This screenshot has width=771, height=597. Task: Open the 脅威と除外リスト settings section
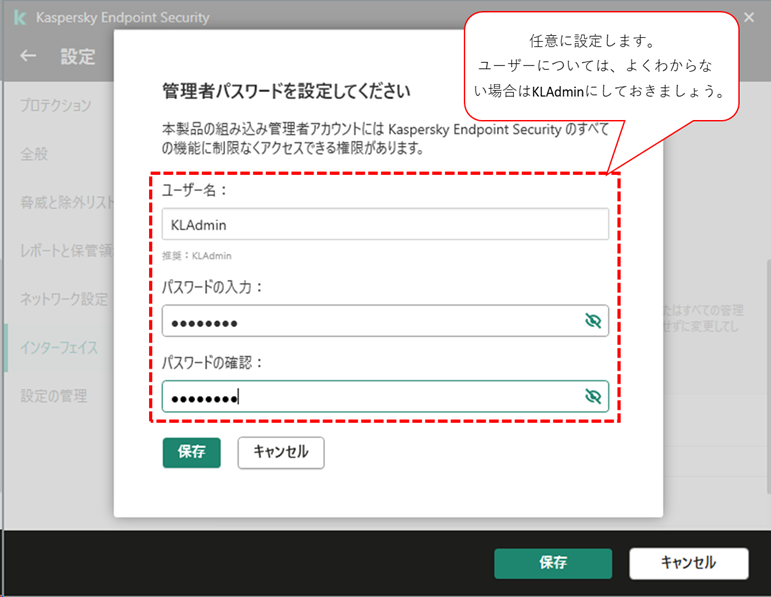pyautogui.click(x=67, y=202)
